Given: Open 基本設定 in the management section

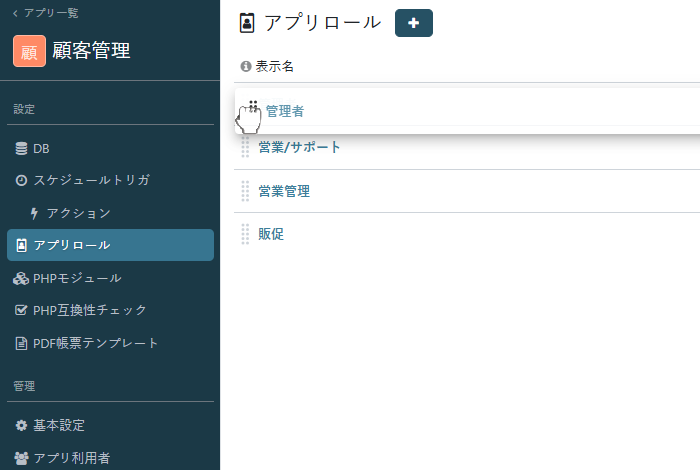Looking at the screenshot, I should coord(59,425).
